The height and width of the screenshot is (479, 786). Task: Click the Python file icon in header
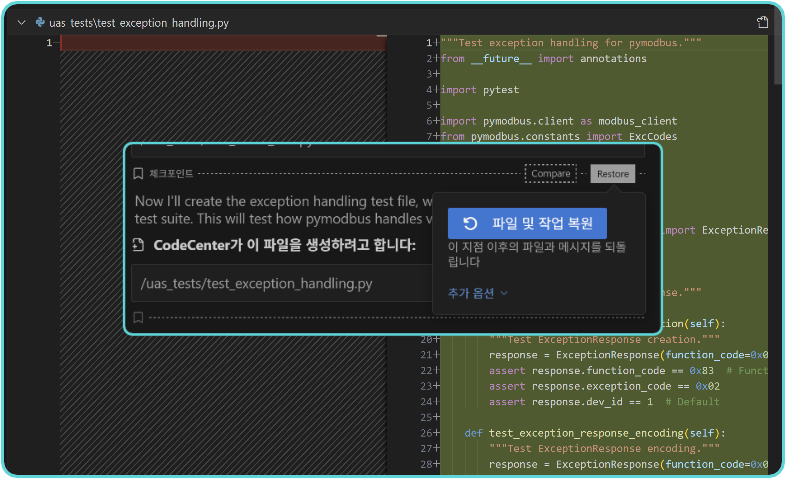pyautogui.click(x=40, y=23)
